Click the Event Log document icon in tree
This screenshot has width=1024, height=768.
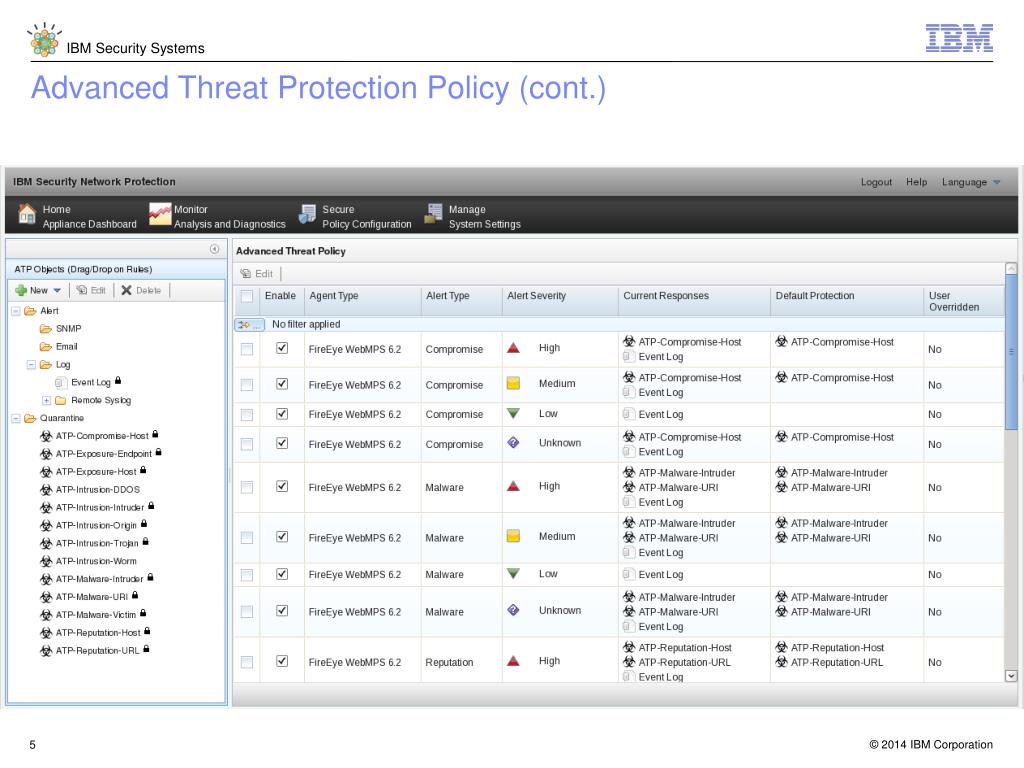click(x=61, y=383)
